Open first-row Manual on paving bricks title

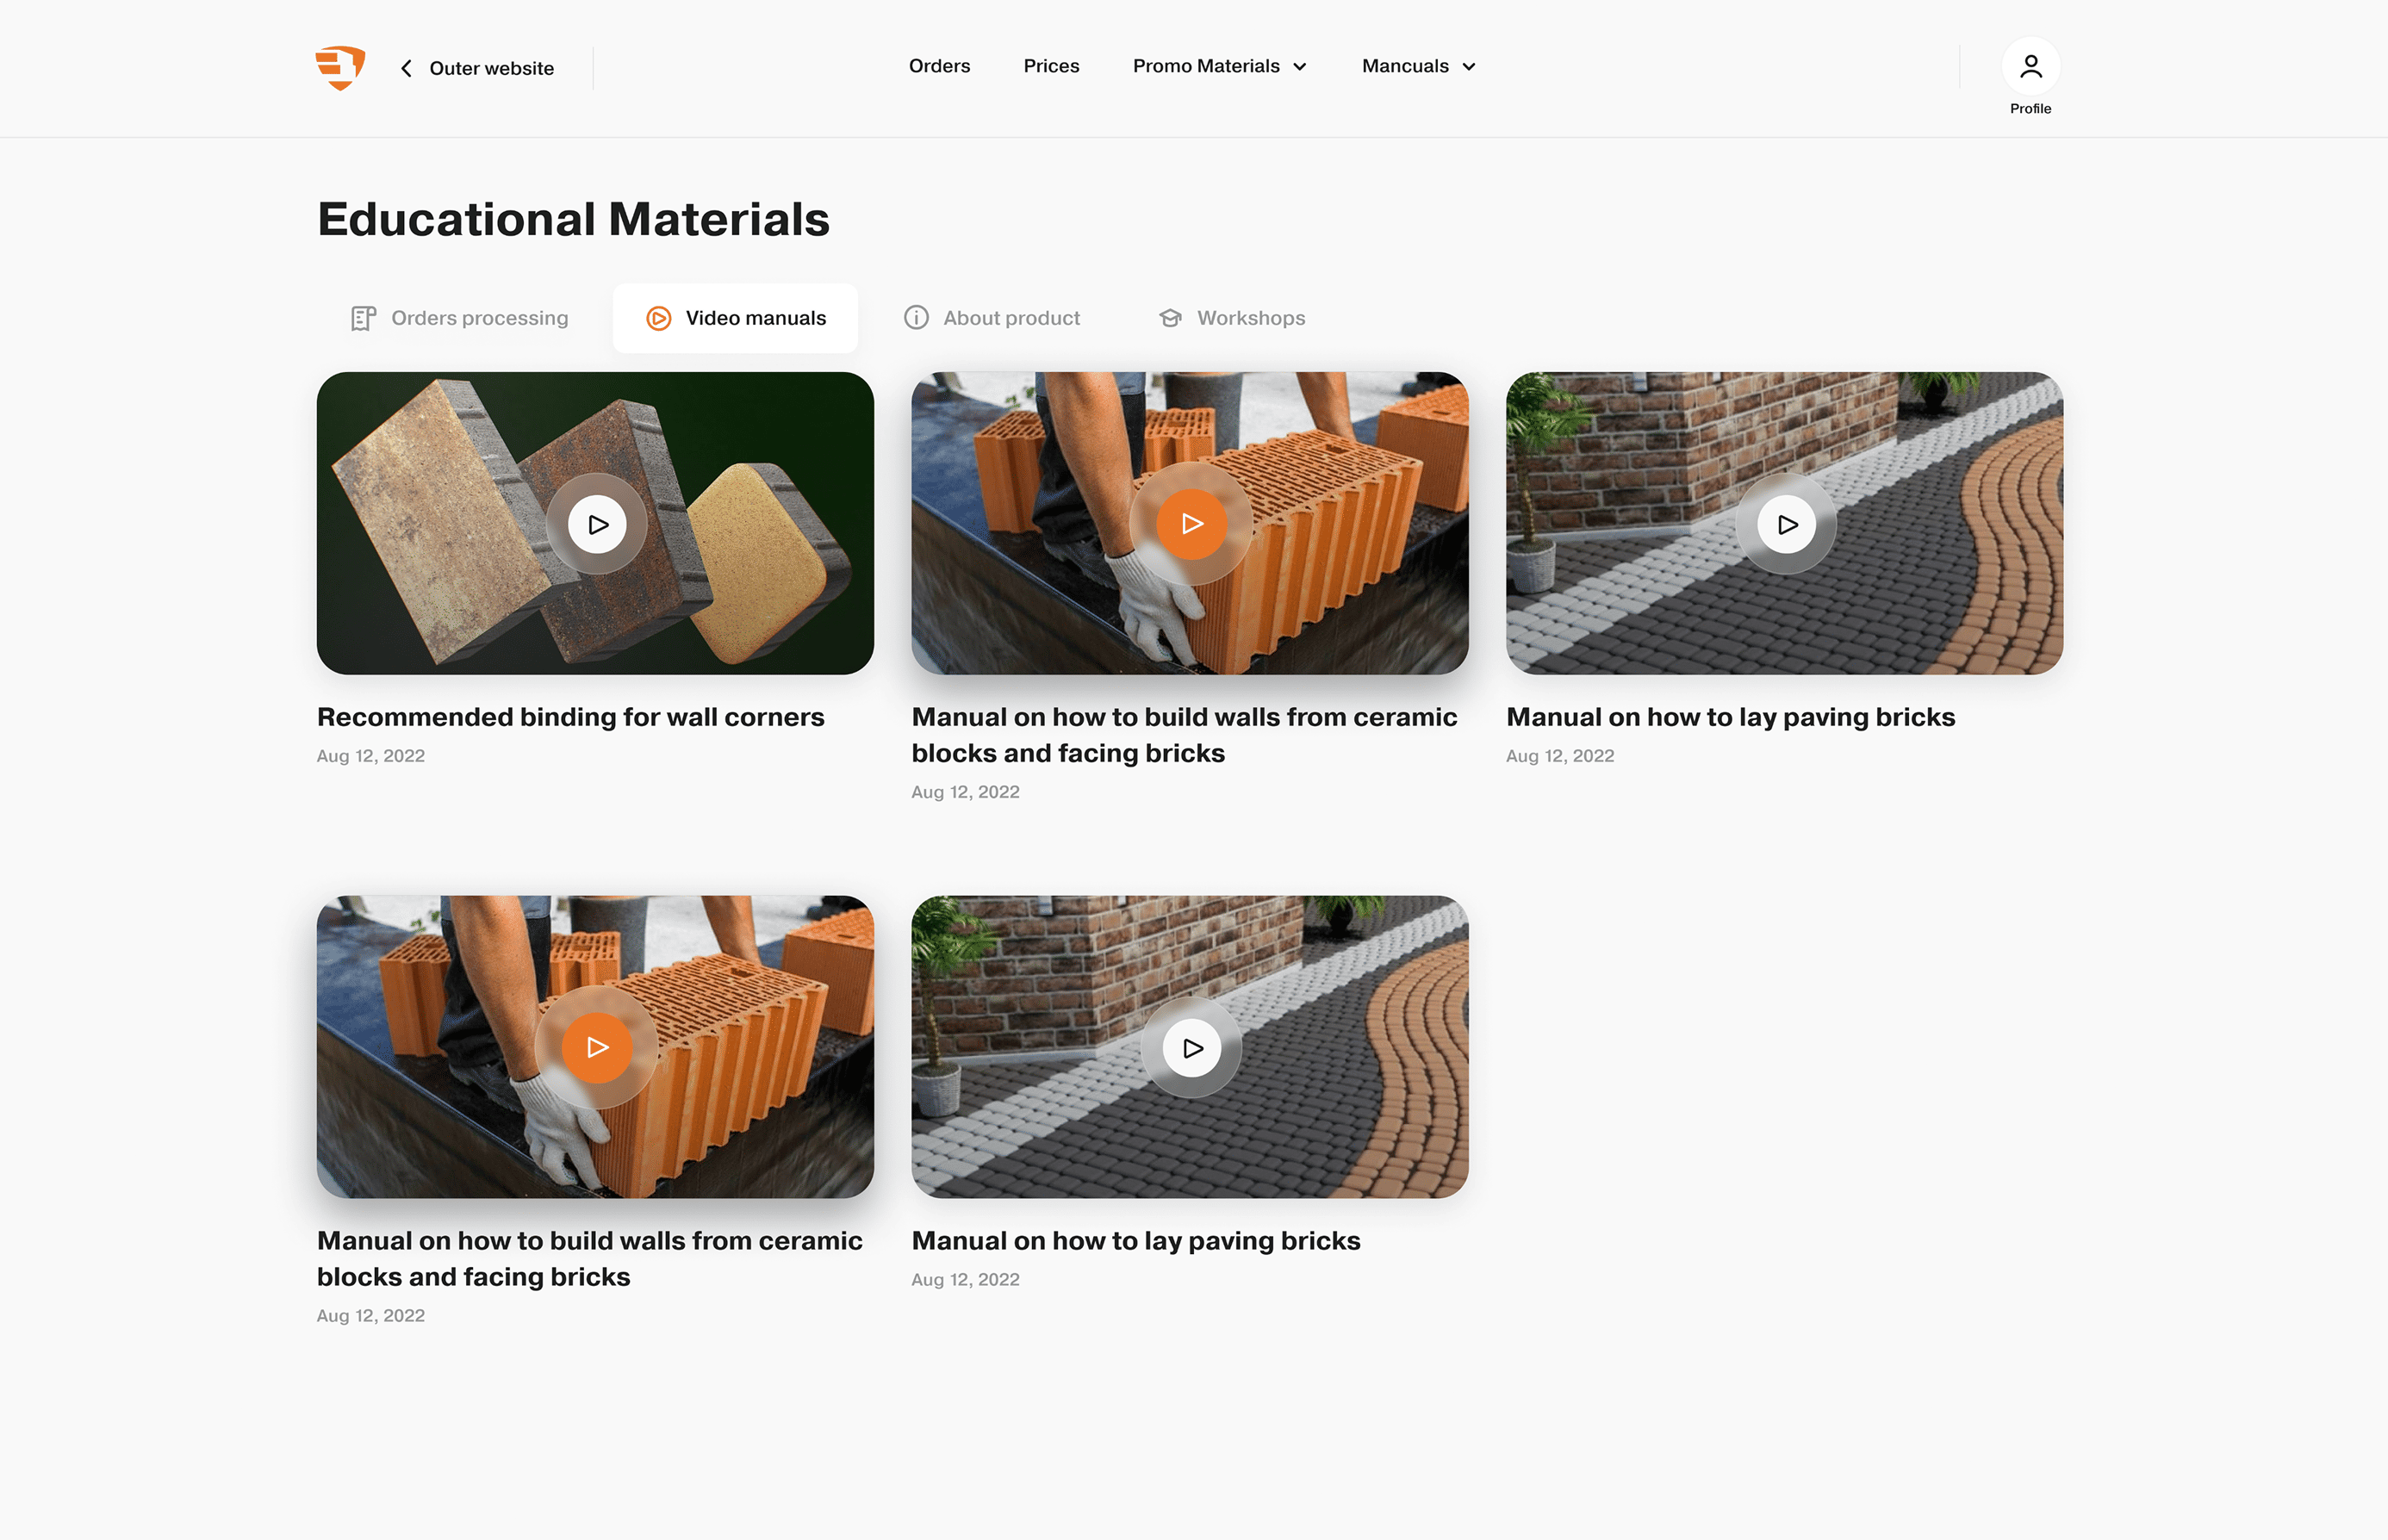point(1730,717)
